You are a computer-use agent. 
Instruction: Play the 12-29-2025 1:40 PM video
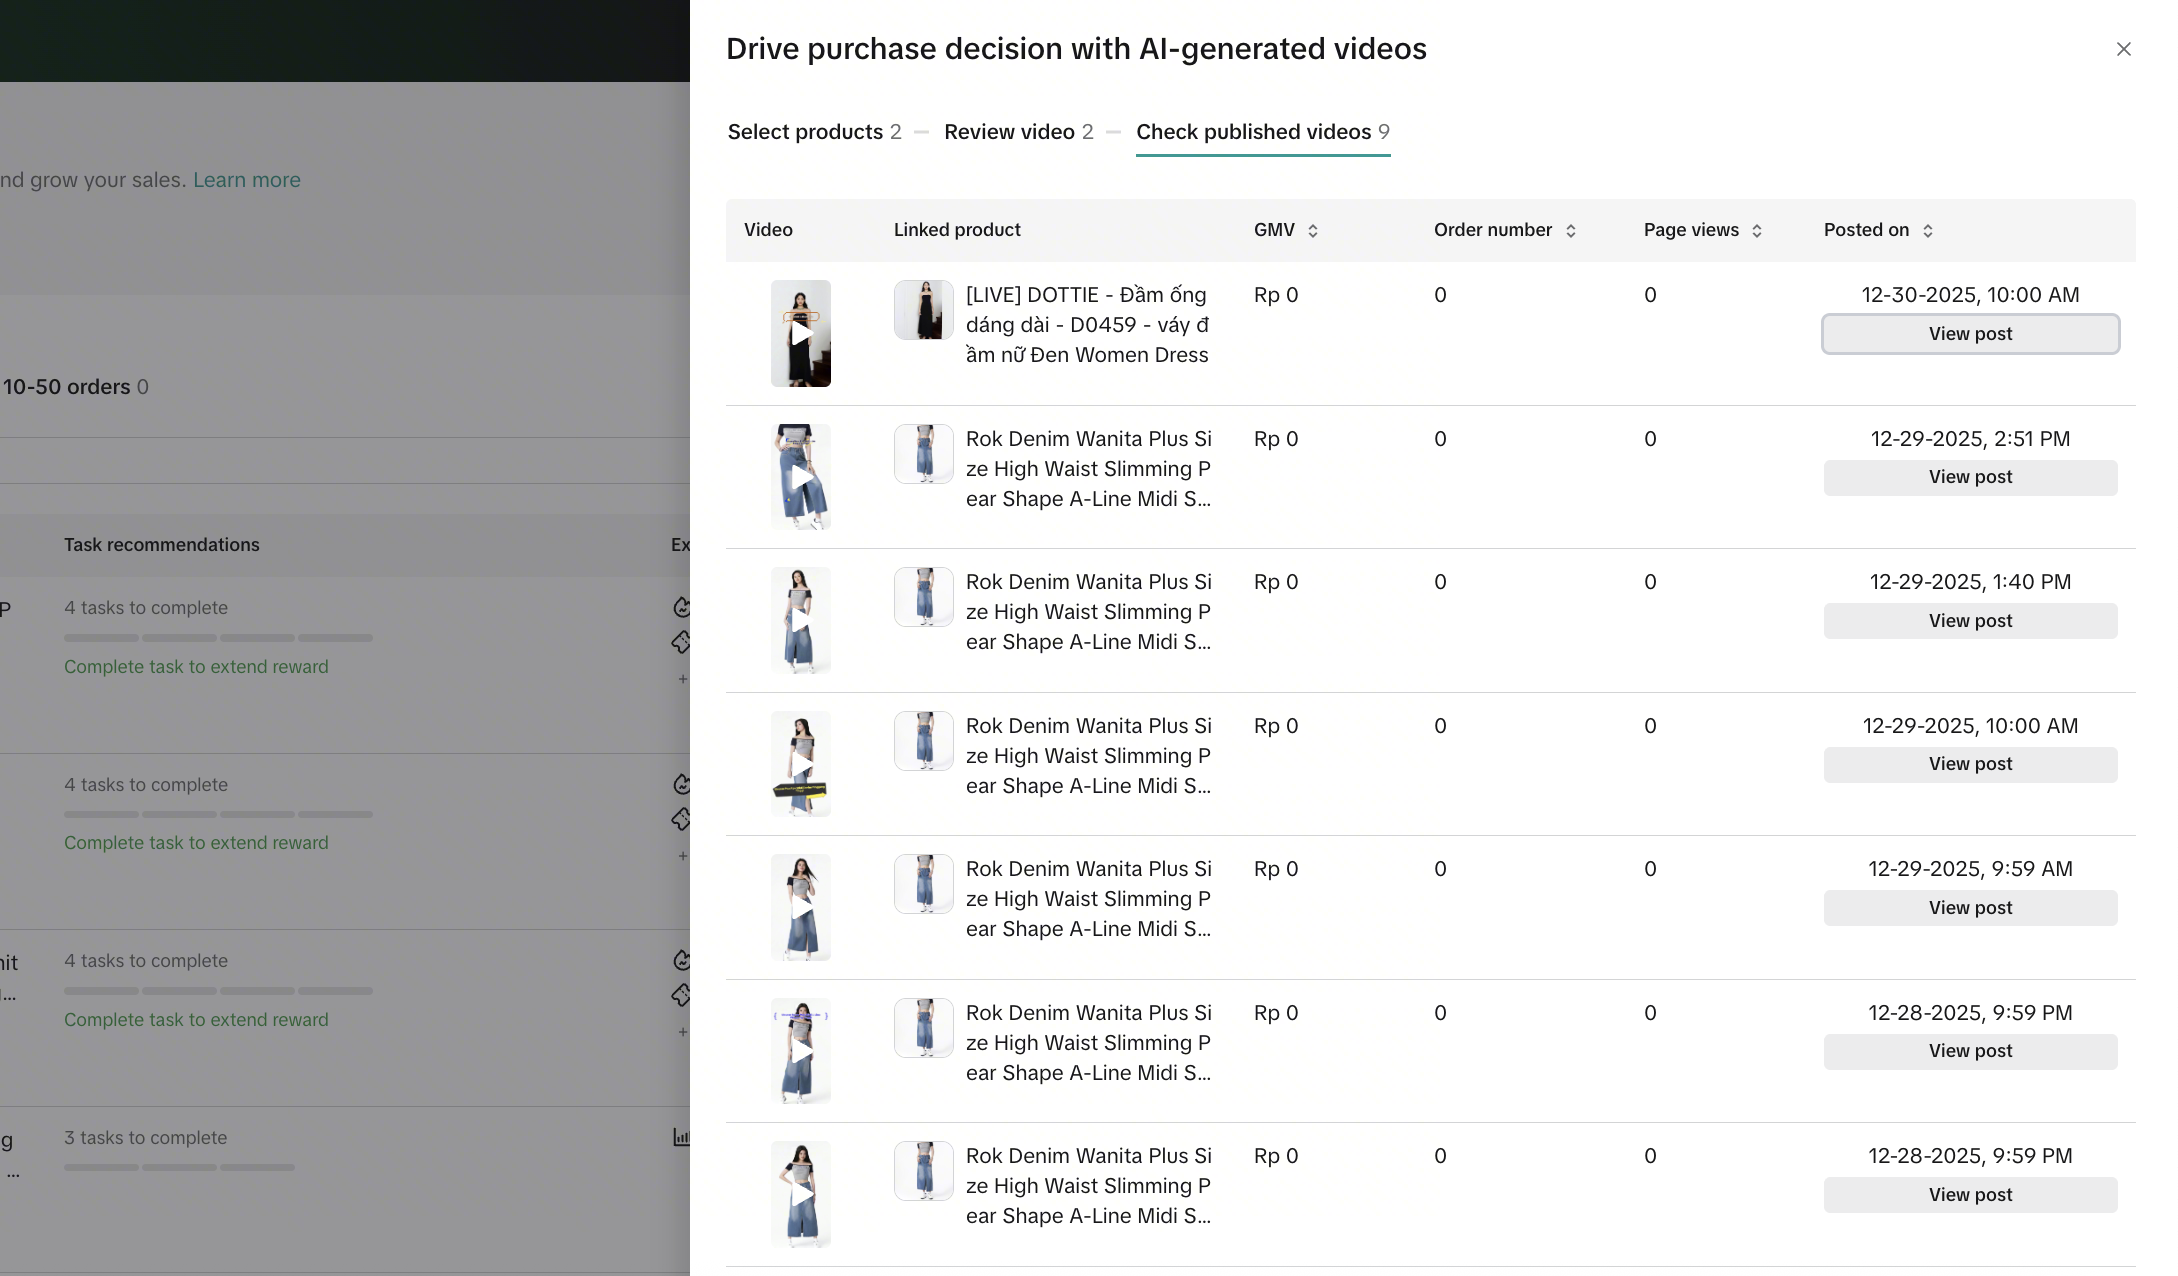click(800, 621)
